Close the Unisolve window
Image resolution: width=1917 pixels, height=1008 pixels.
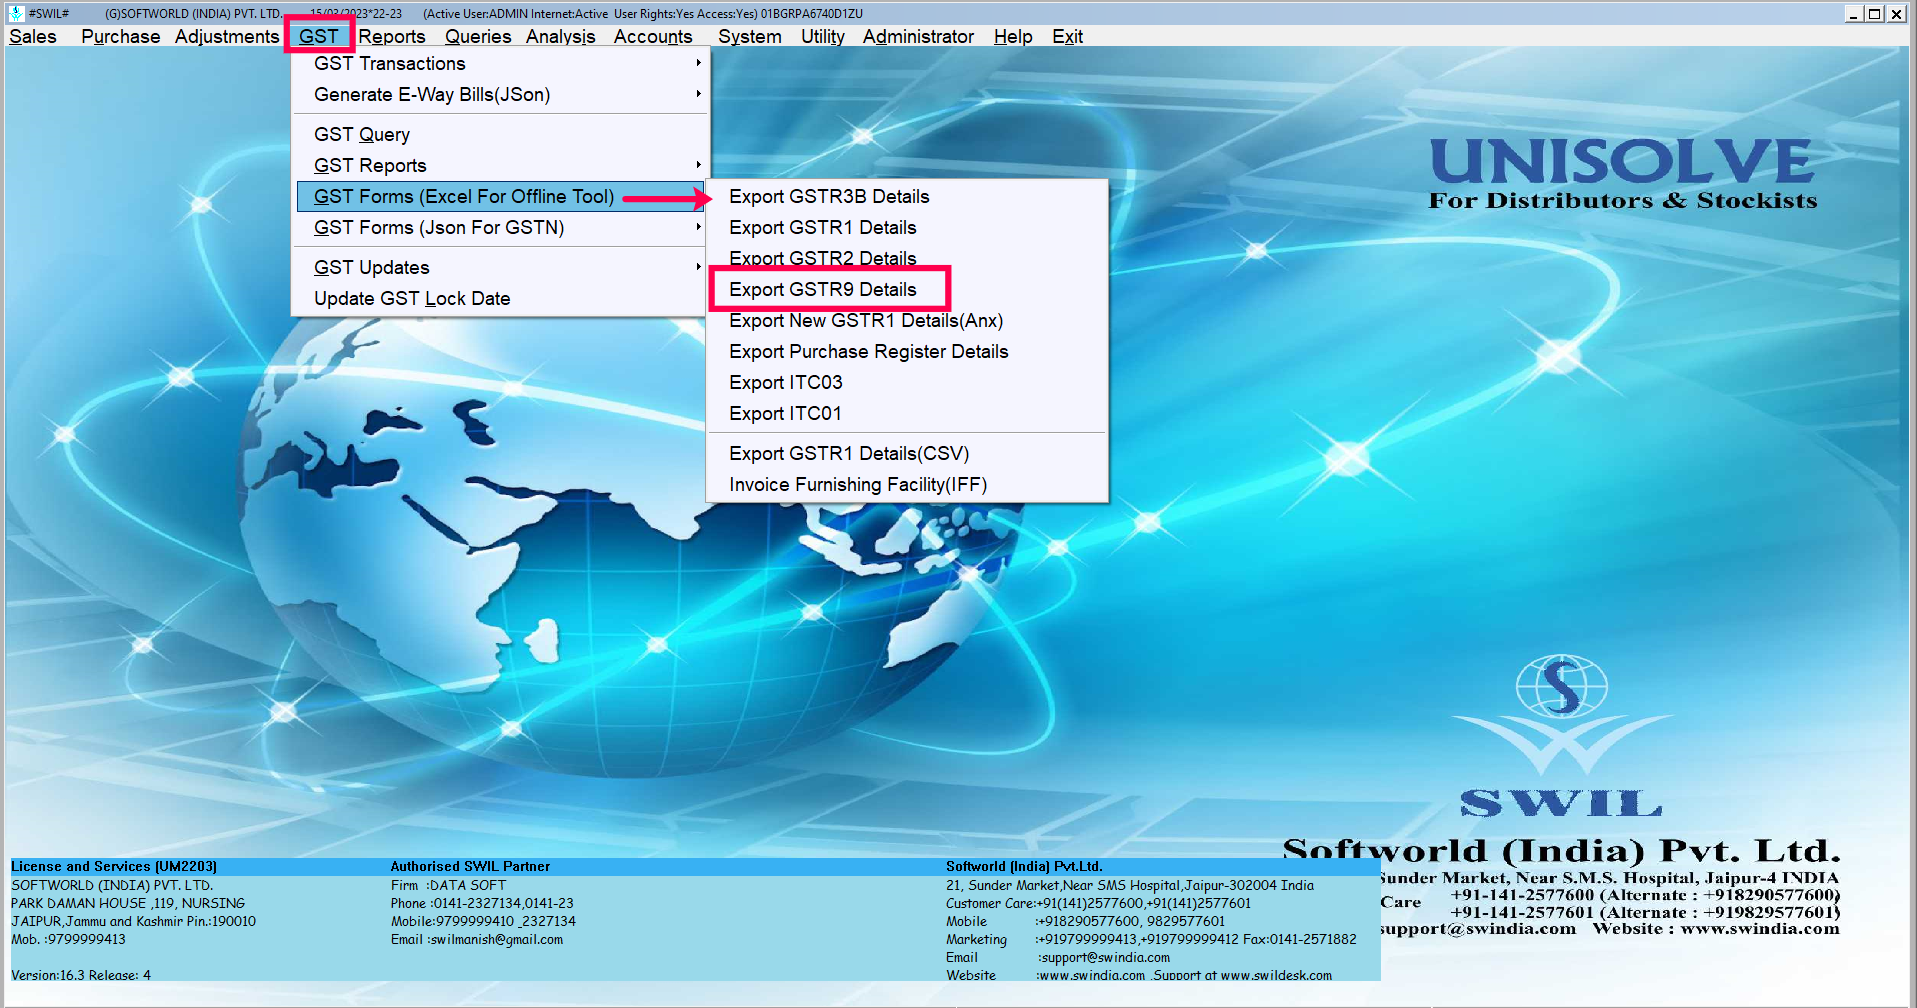pyautogui.click(x=1895, y=14)
